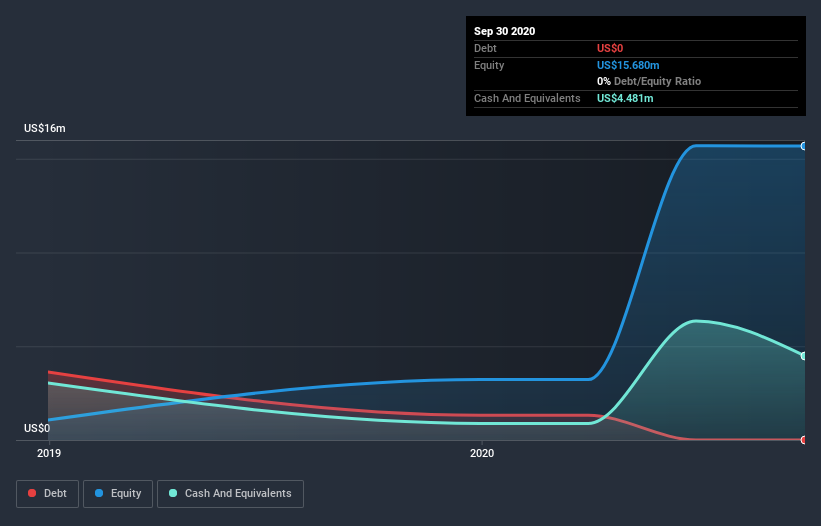The width and height of the screenshot is (821, 526).
Task: Click the Sep 30 2020 tooltip date
Action: pos(504,31)
